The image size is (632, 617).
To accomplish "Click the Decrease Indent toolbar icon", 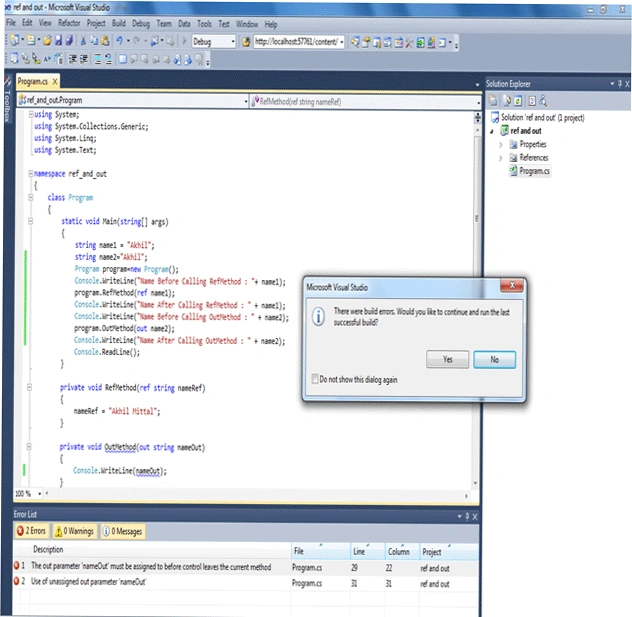I will point(73,60).
